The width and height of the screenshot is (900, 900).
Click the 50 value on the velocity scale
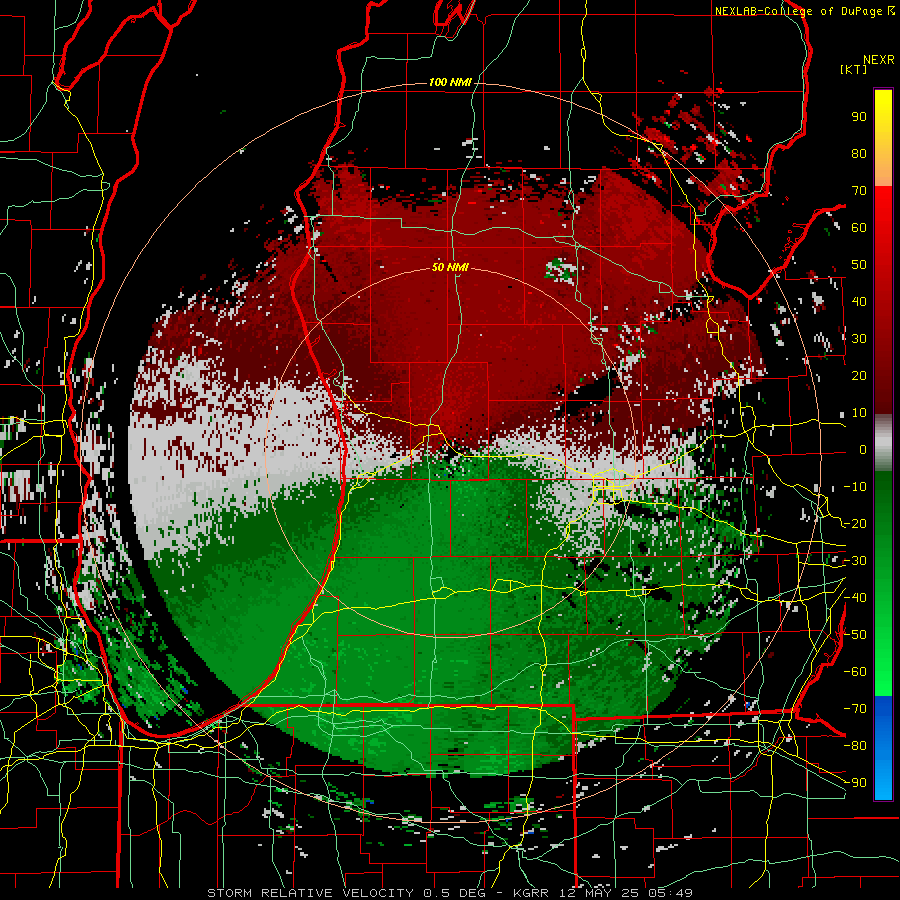(859, 265)
